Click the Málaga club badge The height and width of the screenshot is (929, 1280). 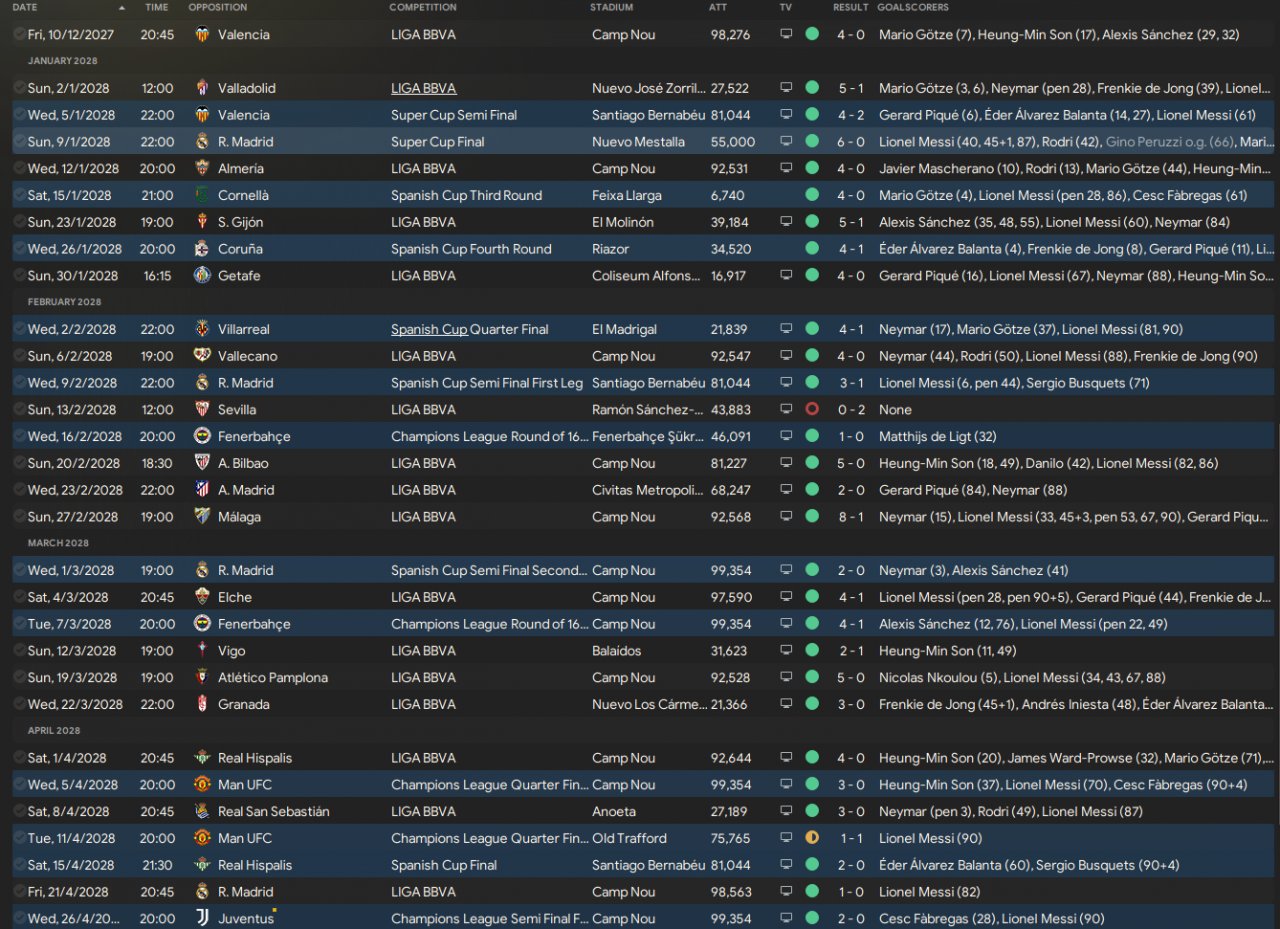202,517
